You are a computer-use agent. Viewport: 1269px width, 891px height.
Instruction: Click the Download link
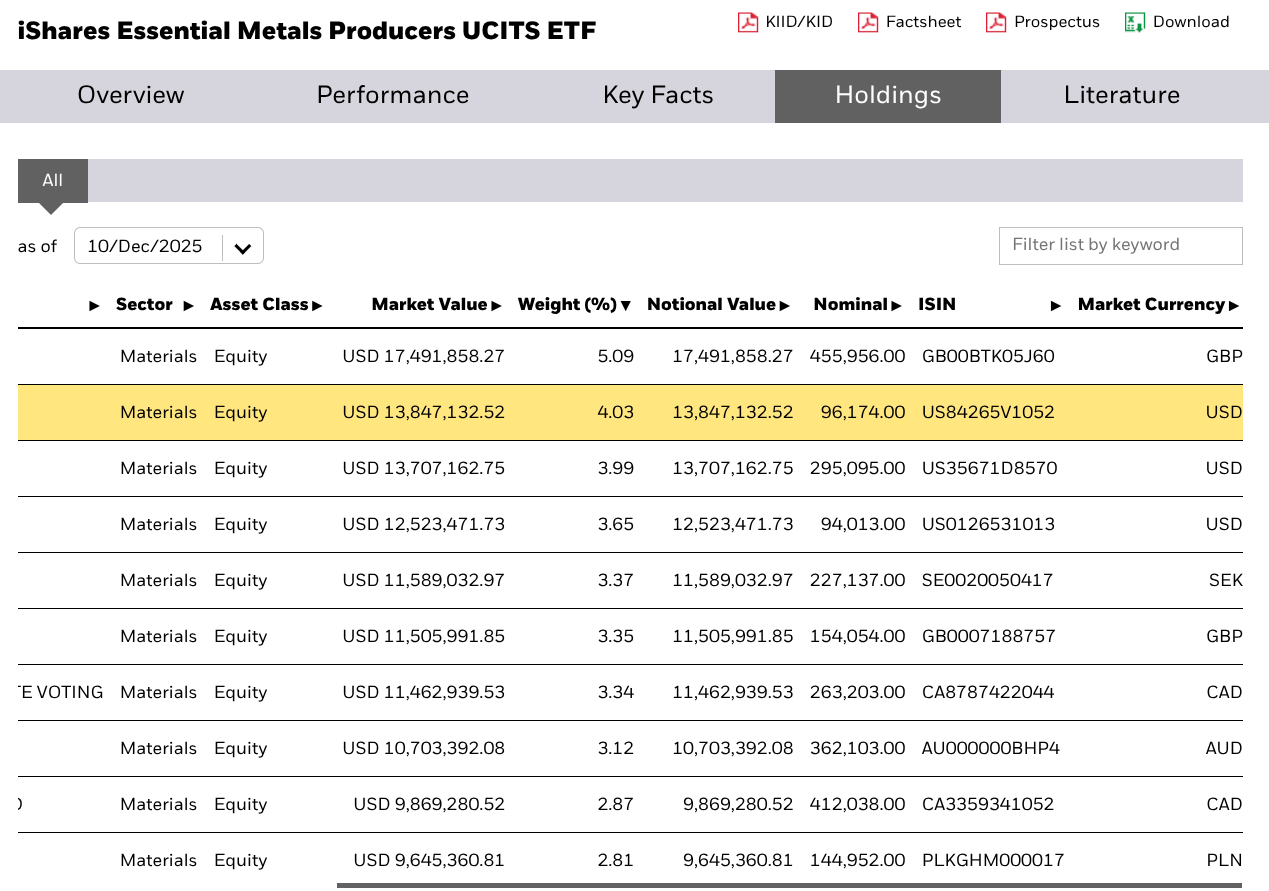[1191, 22]
